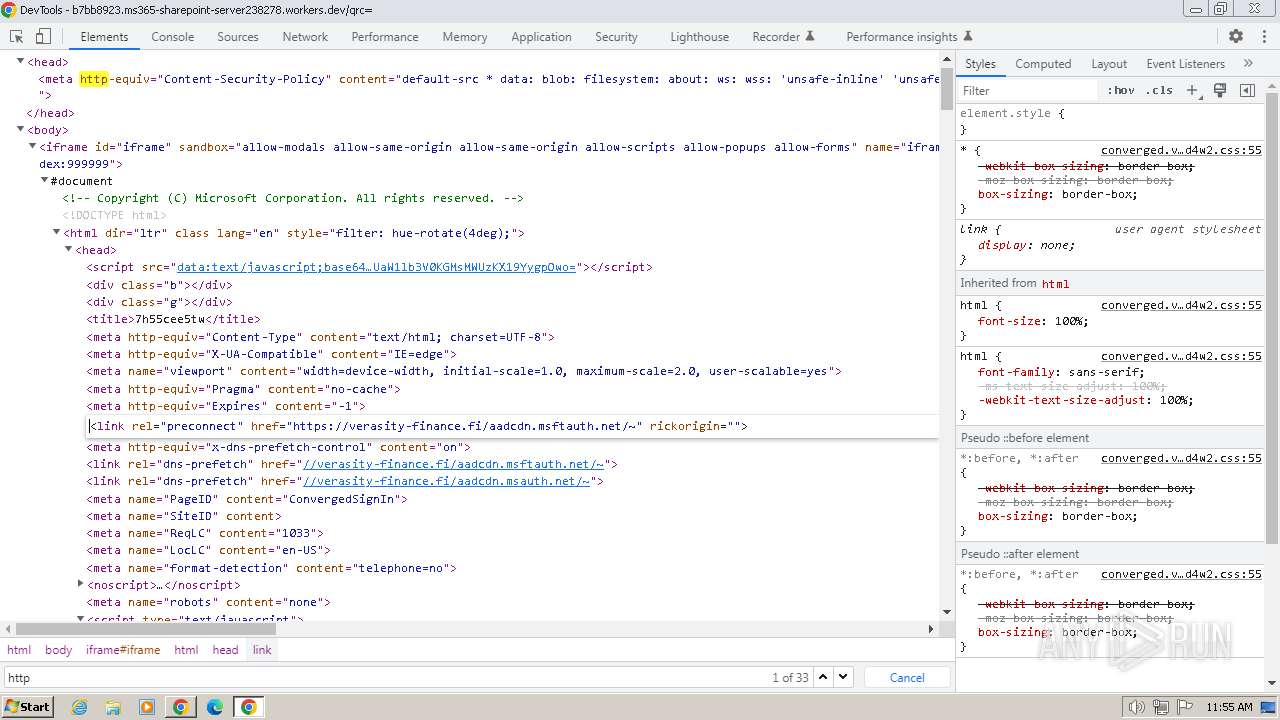Open the data:text/javascript base64 script link
This screenshot has width=1280, height=720.
(x=376, y=267)
